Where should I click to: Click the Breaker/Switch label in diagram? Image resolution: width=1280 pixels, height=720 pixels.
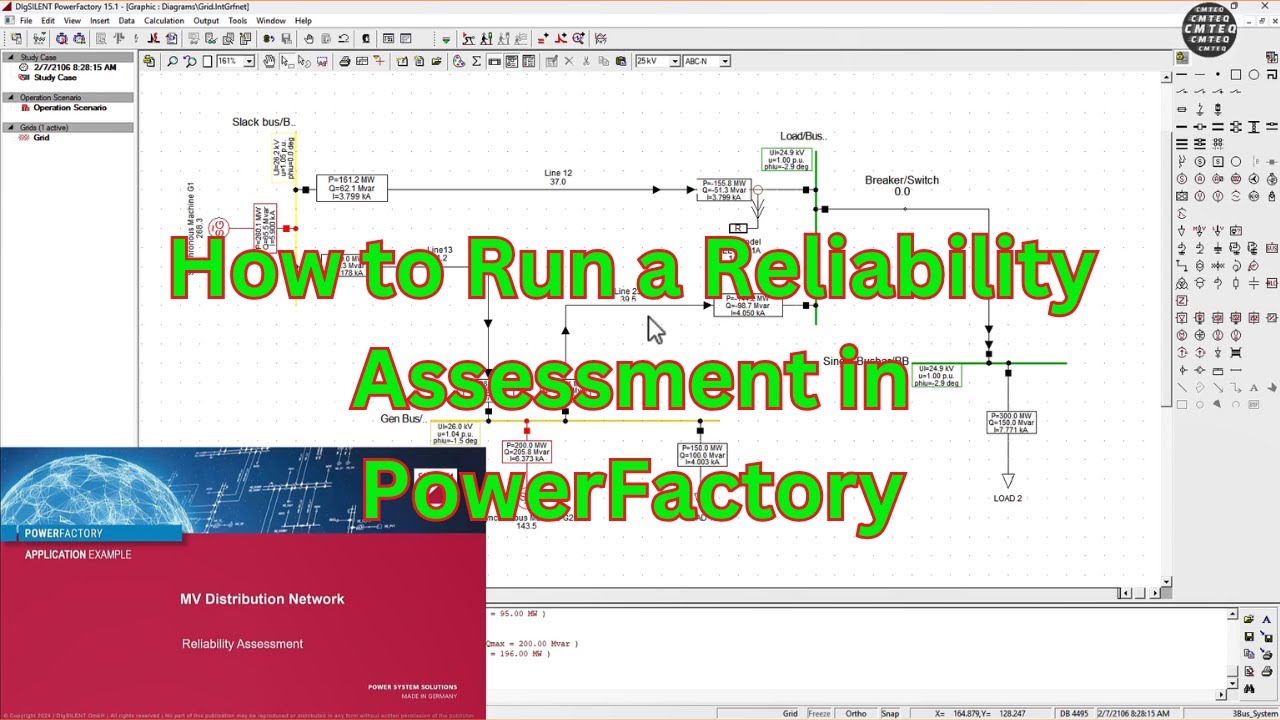tap(902, 180)
